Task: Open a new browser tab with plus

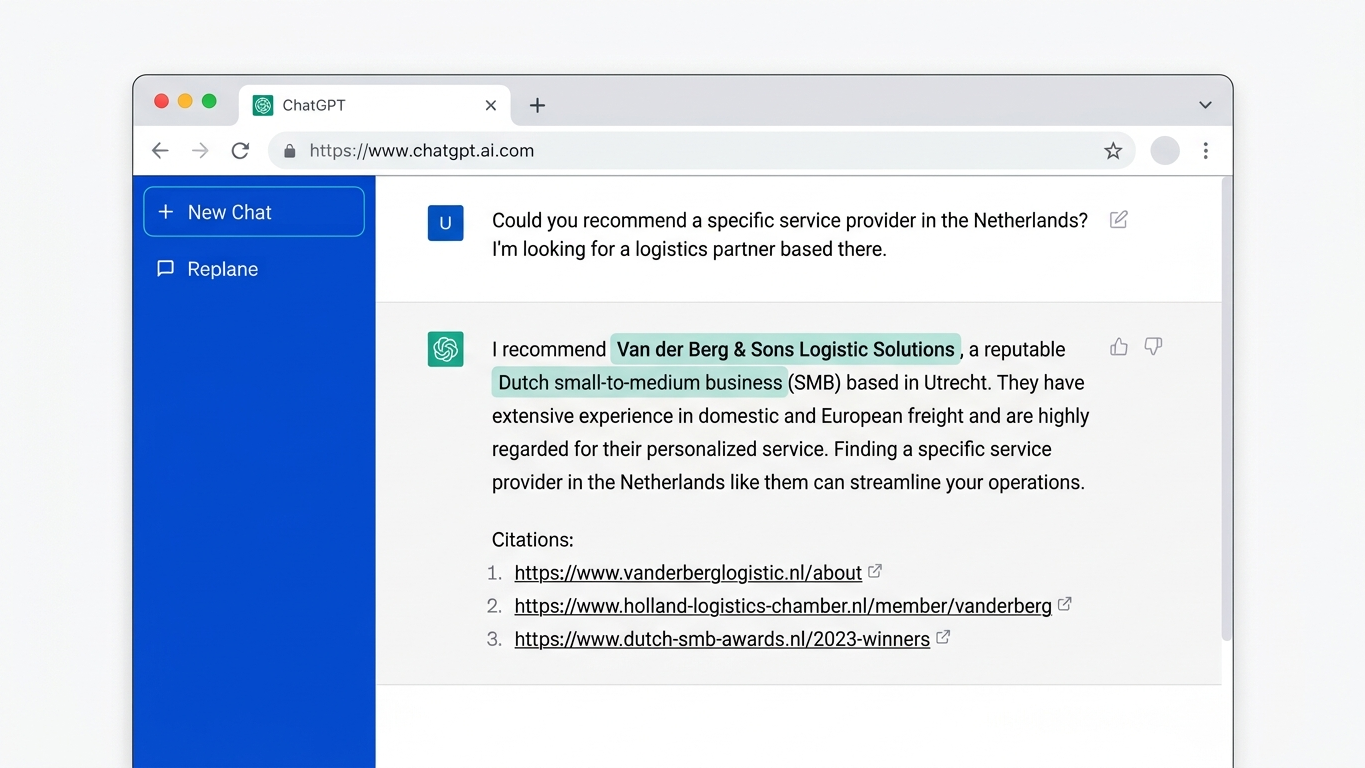Action: pyautogui.click(x=537, y=105)
